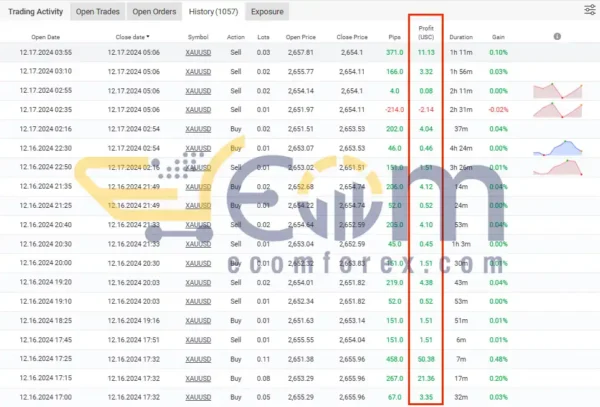The width and height of the screenshot is (600, 407).
Task: Click the gain value 0.48%
Action: pos(498,359)
